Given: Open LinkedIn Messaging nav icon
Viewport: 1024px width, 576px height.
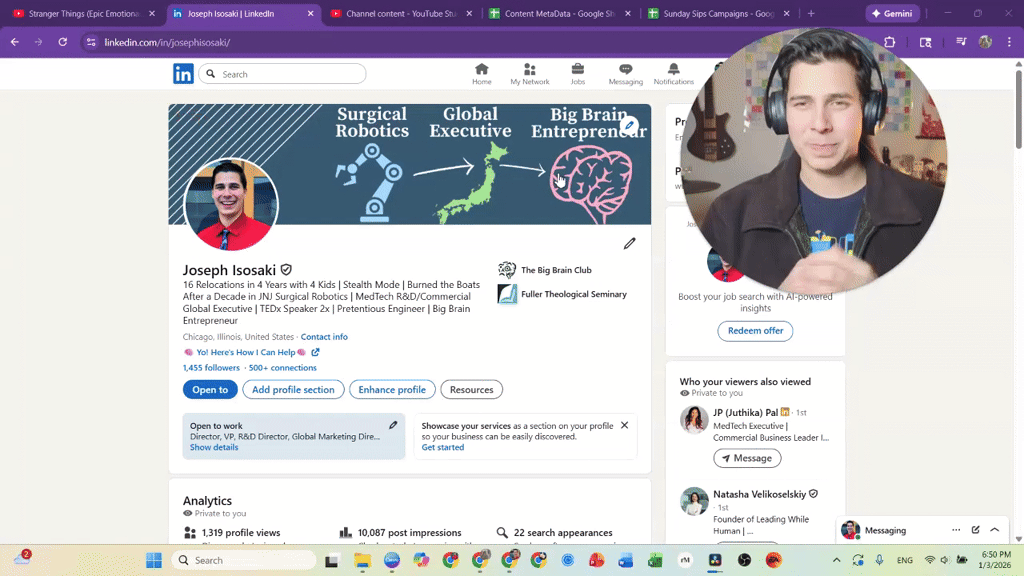Looking at the screenshot, I should 626,74.
